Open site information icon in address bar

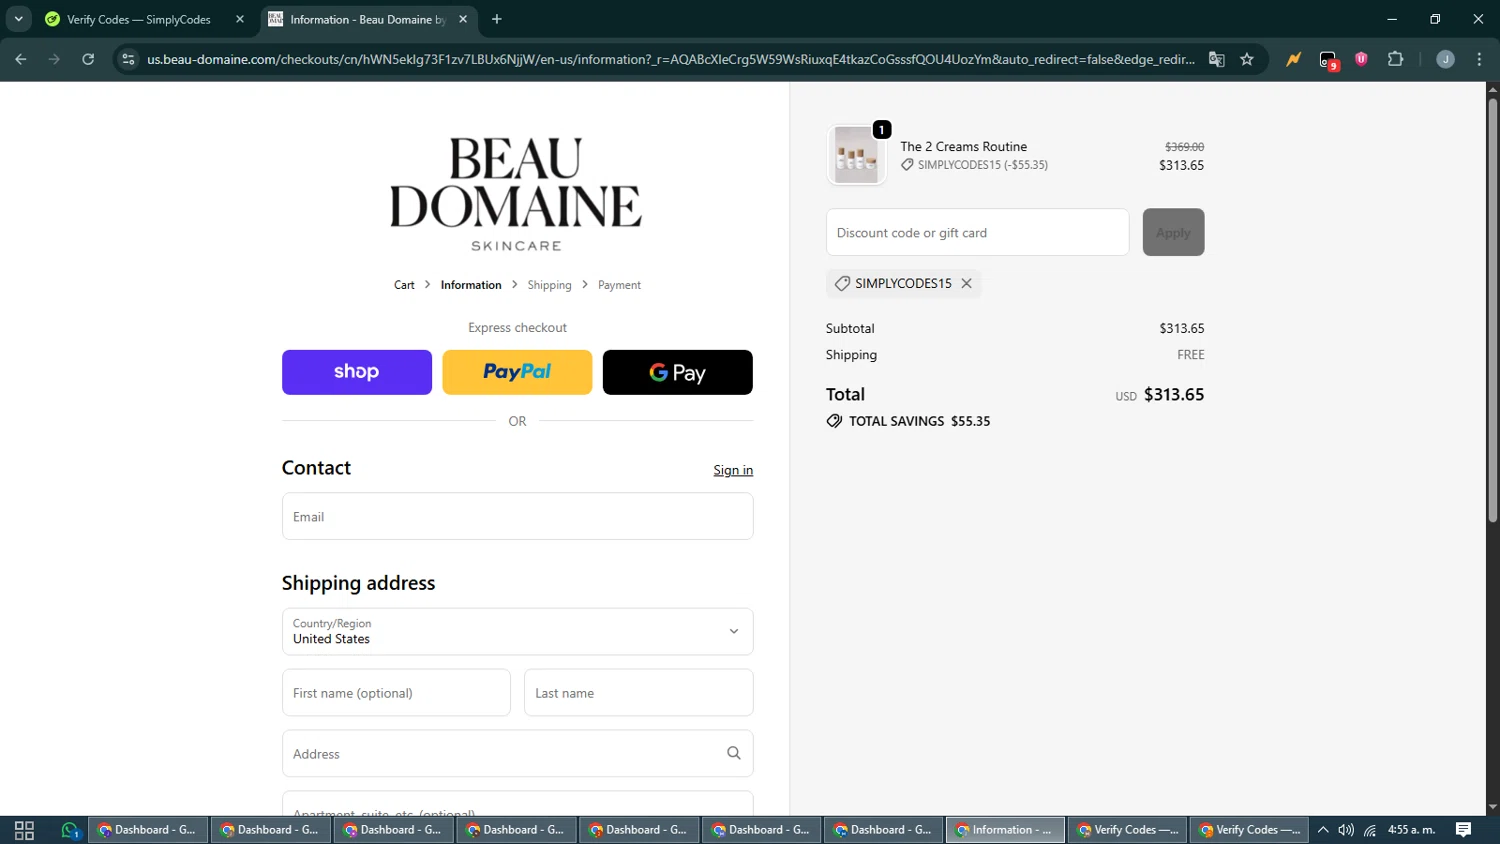pyautogui.click(x=128, y=60)
